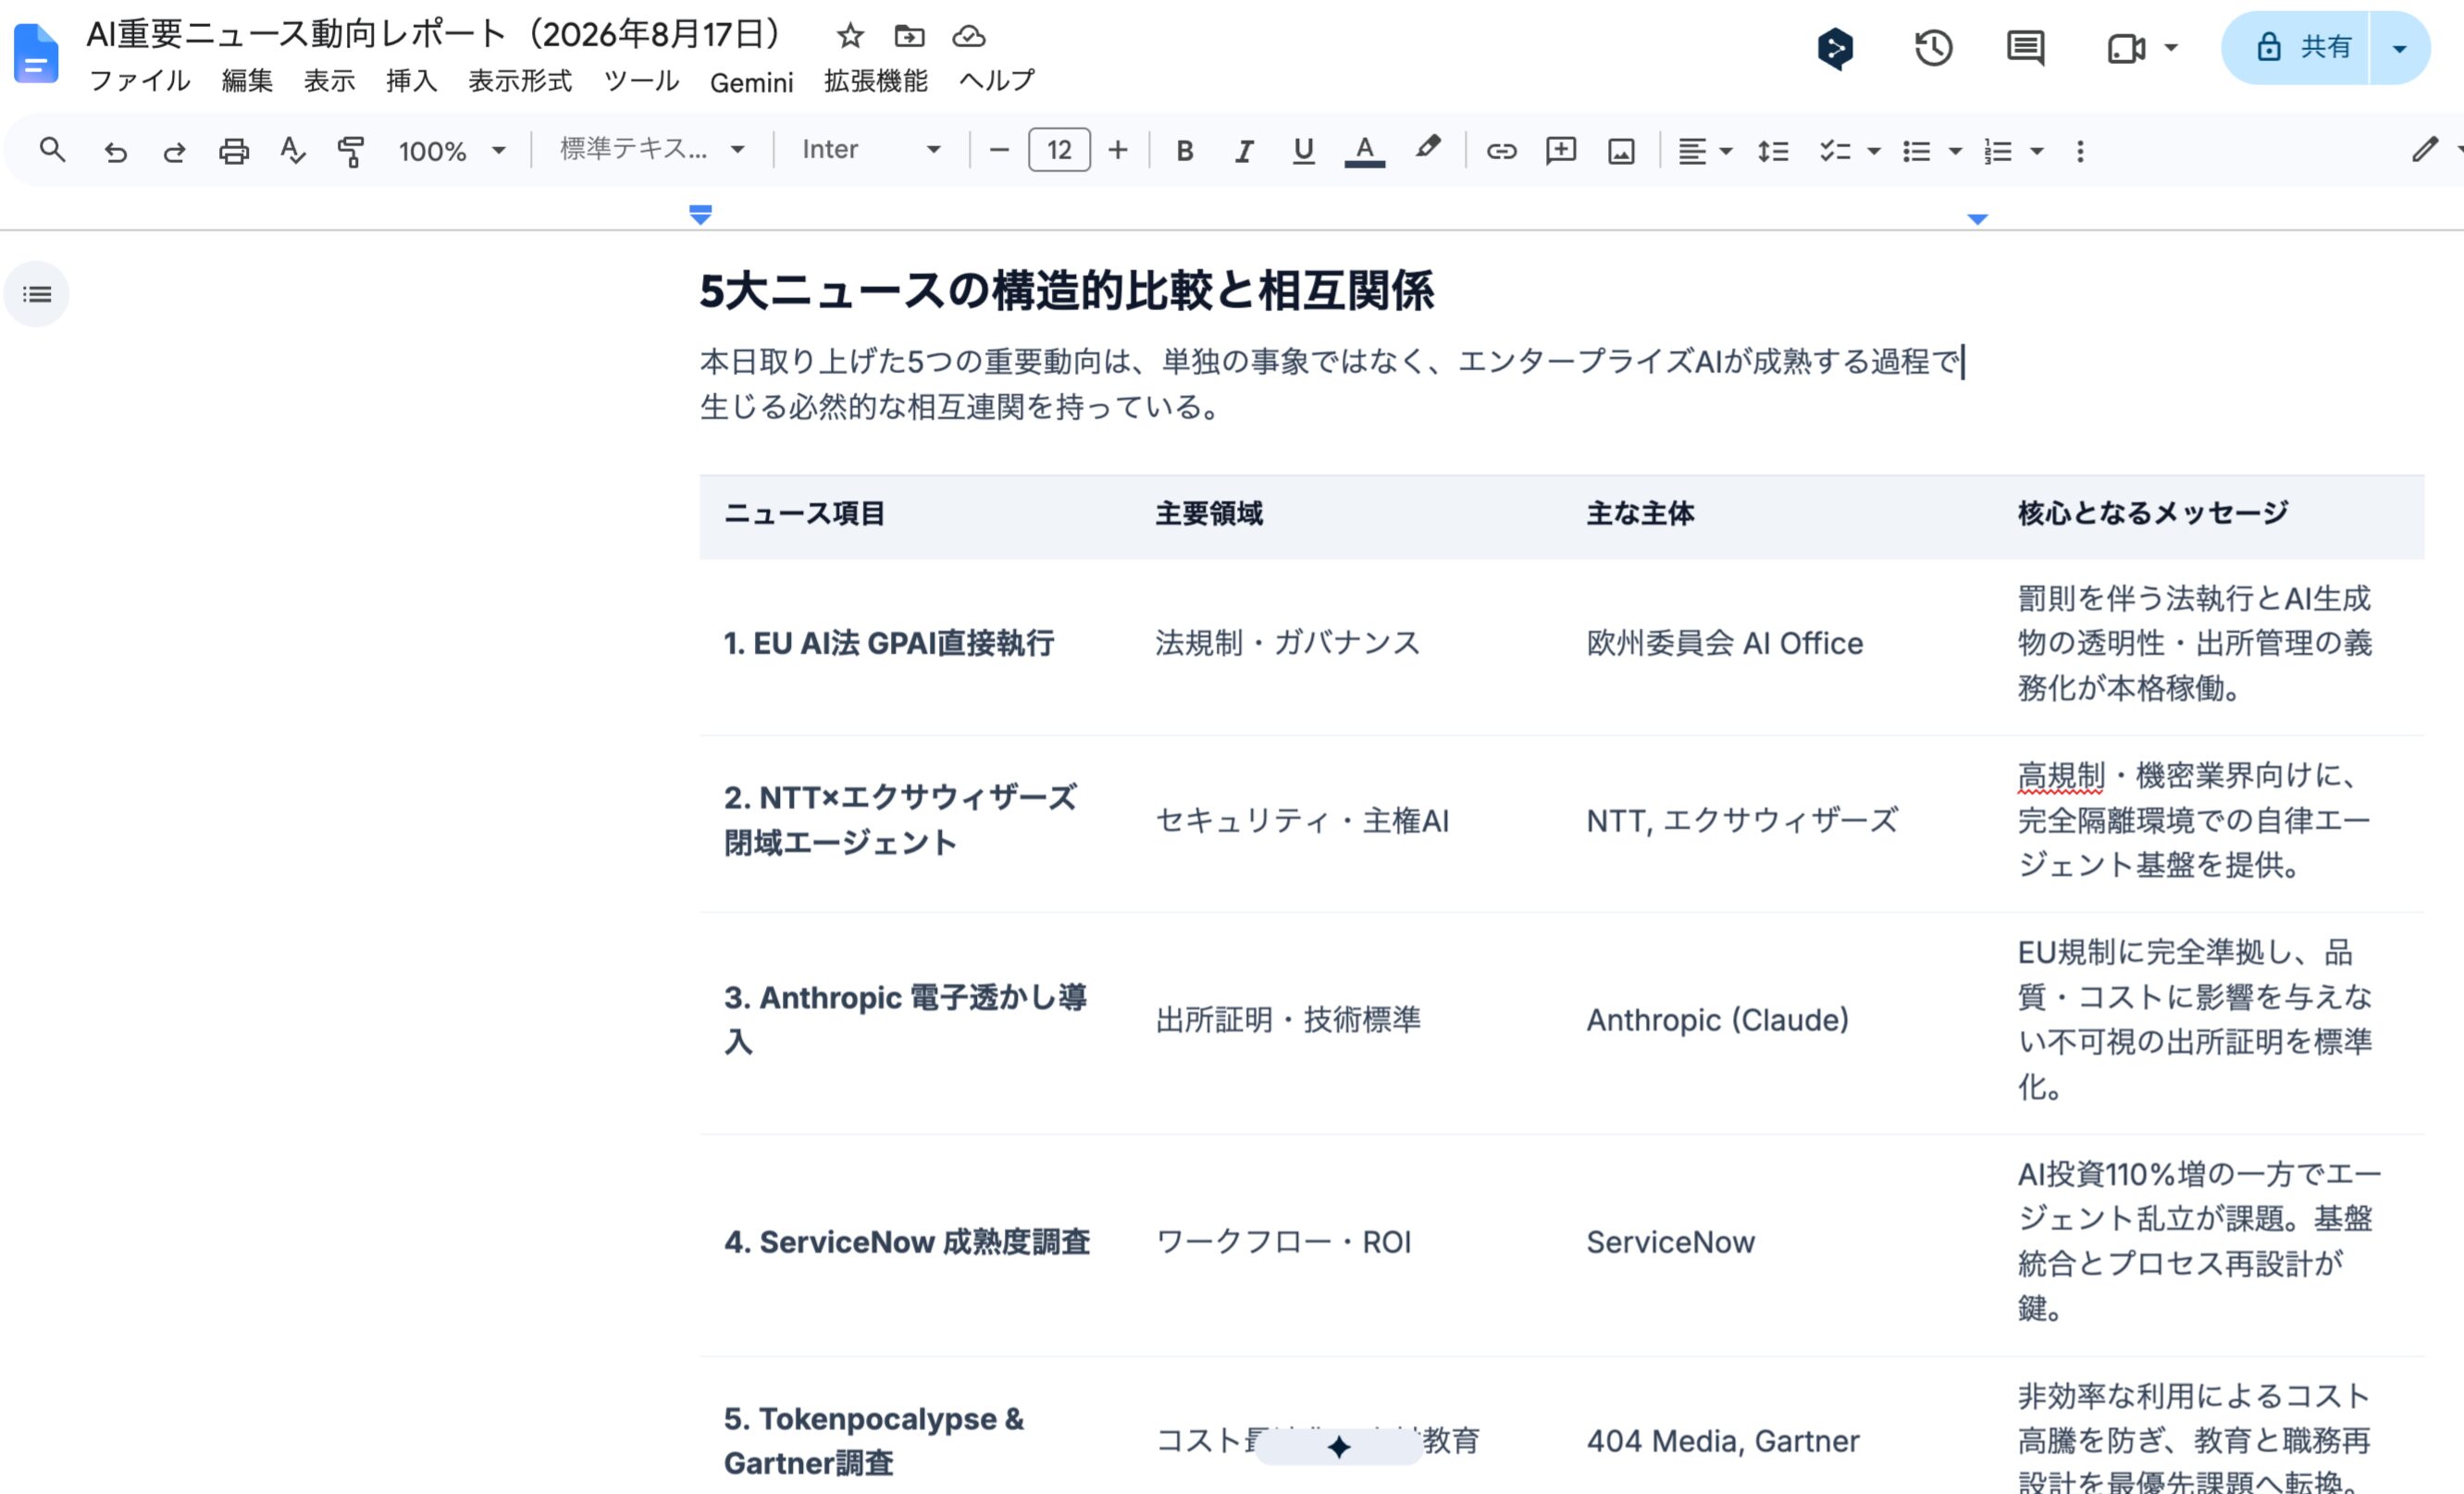Open the zoom 100% dropdown
Screen dimensions: 2464x1494
[452, 151]
